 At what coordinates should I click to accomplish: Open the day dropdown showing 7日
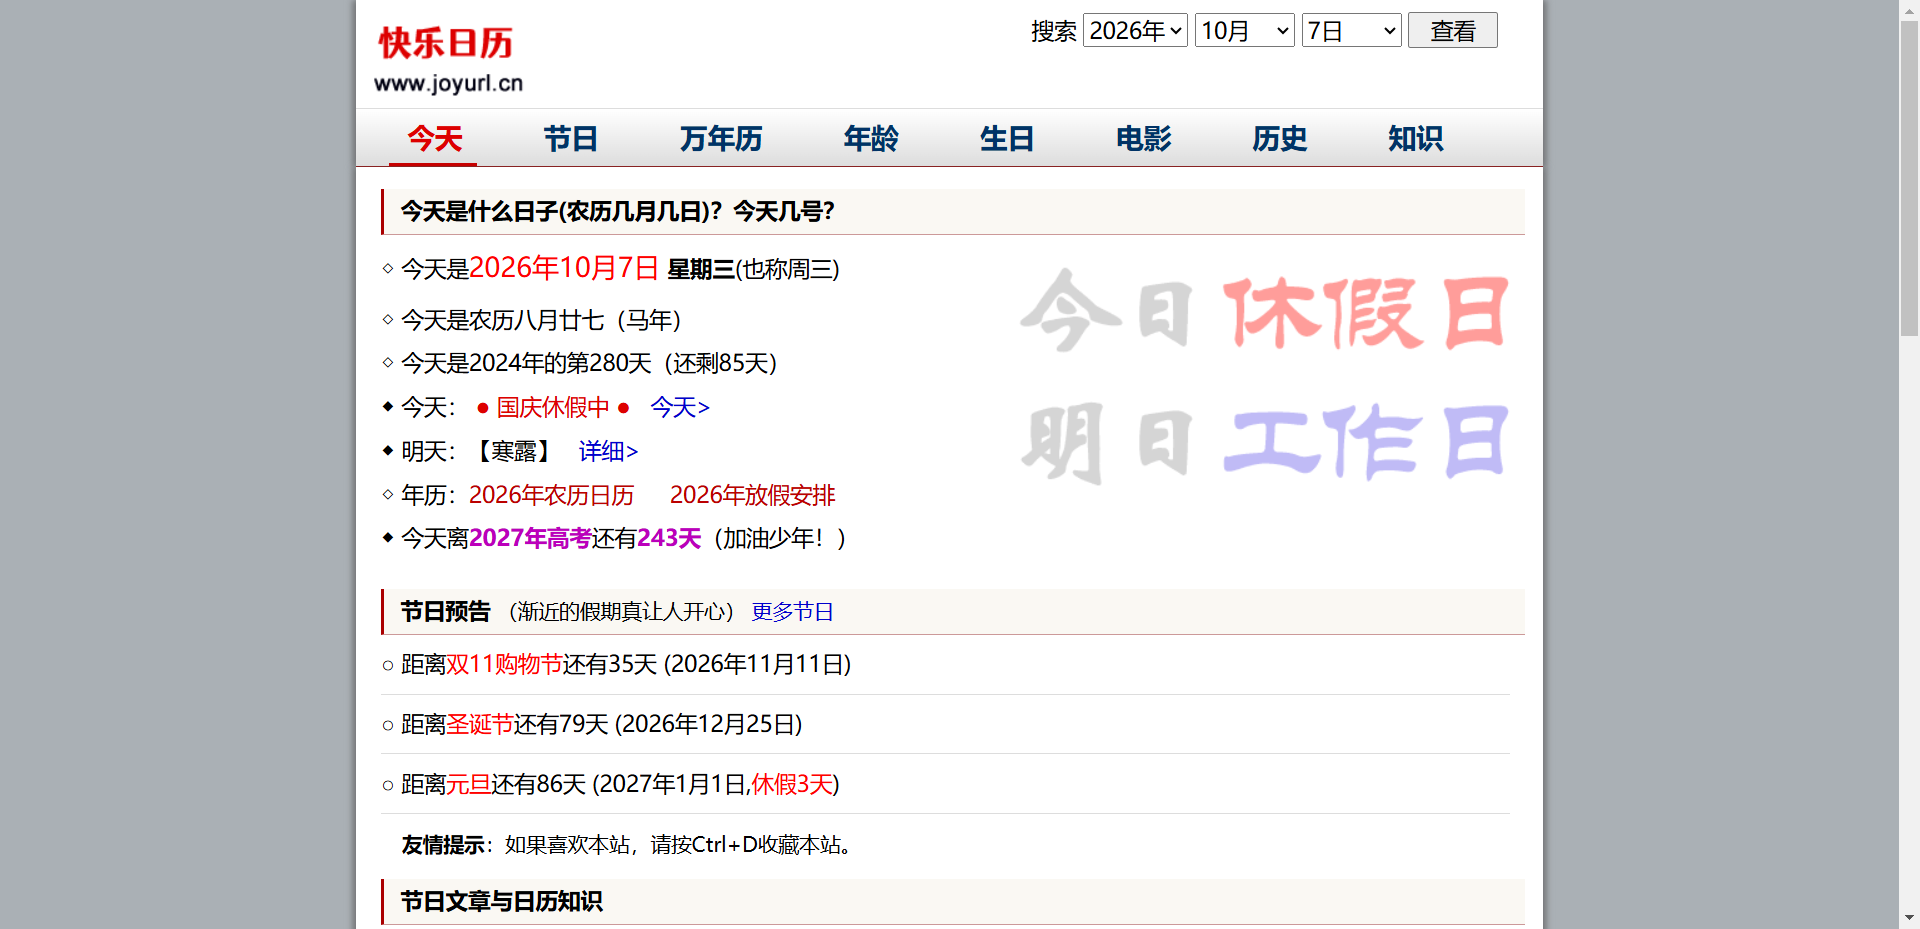(1351, 31)
